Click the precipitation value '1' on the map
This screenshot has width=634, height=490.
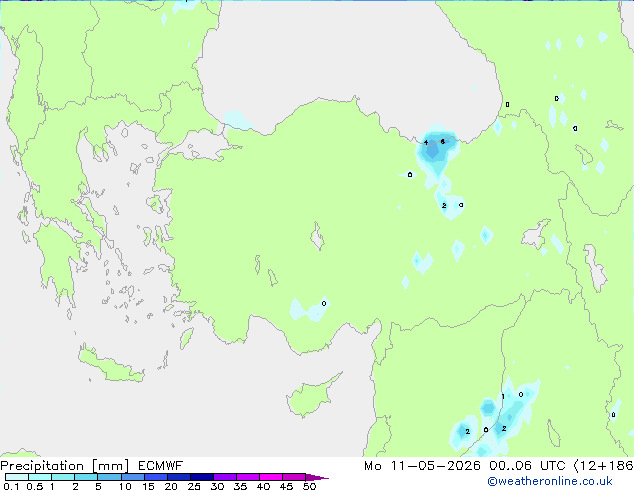(503, 396)
